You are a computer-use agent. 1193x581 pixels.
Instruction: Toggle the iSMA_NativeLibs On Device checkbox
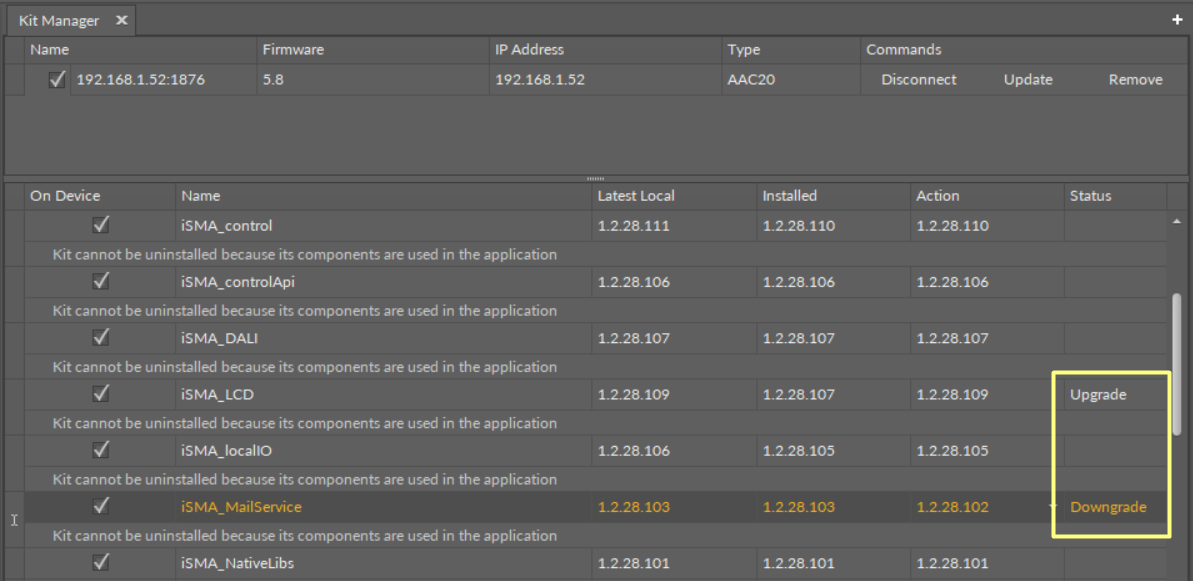[x=101, y=563]
